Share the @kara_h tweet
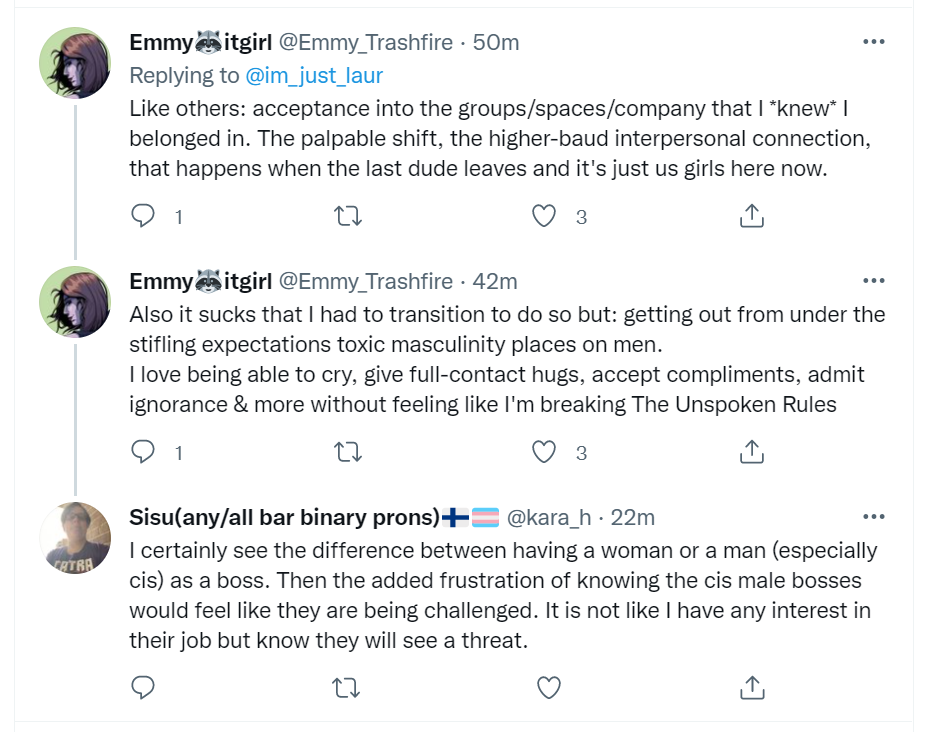This screenshot has height=732, width=929. pyautogui.click(x=752, y=688)
